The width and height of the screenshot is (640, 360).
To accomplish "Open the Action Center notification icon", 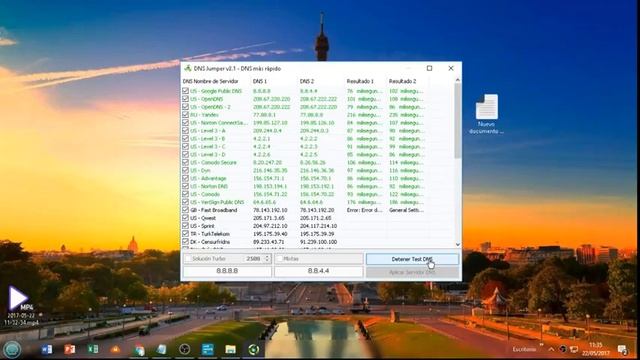I will click(622, 350).
